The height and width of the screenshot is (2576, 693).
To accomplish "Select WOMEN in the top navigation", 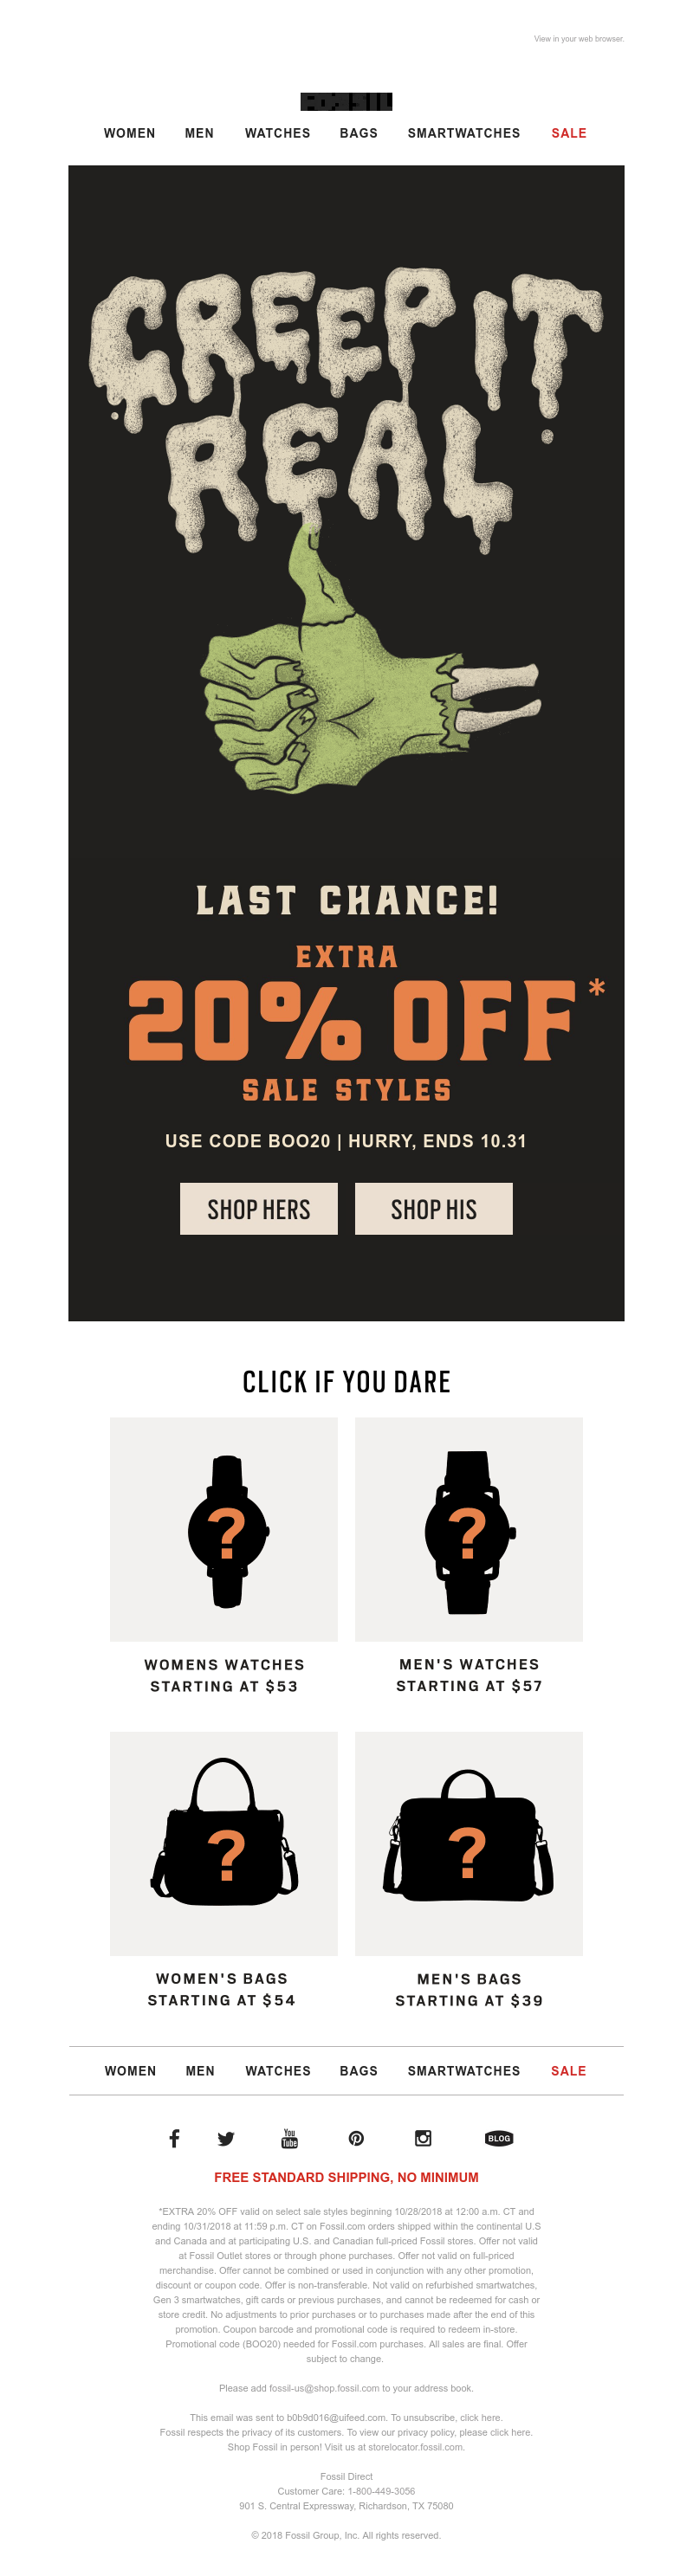I will coord(130,133).
